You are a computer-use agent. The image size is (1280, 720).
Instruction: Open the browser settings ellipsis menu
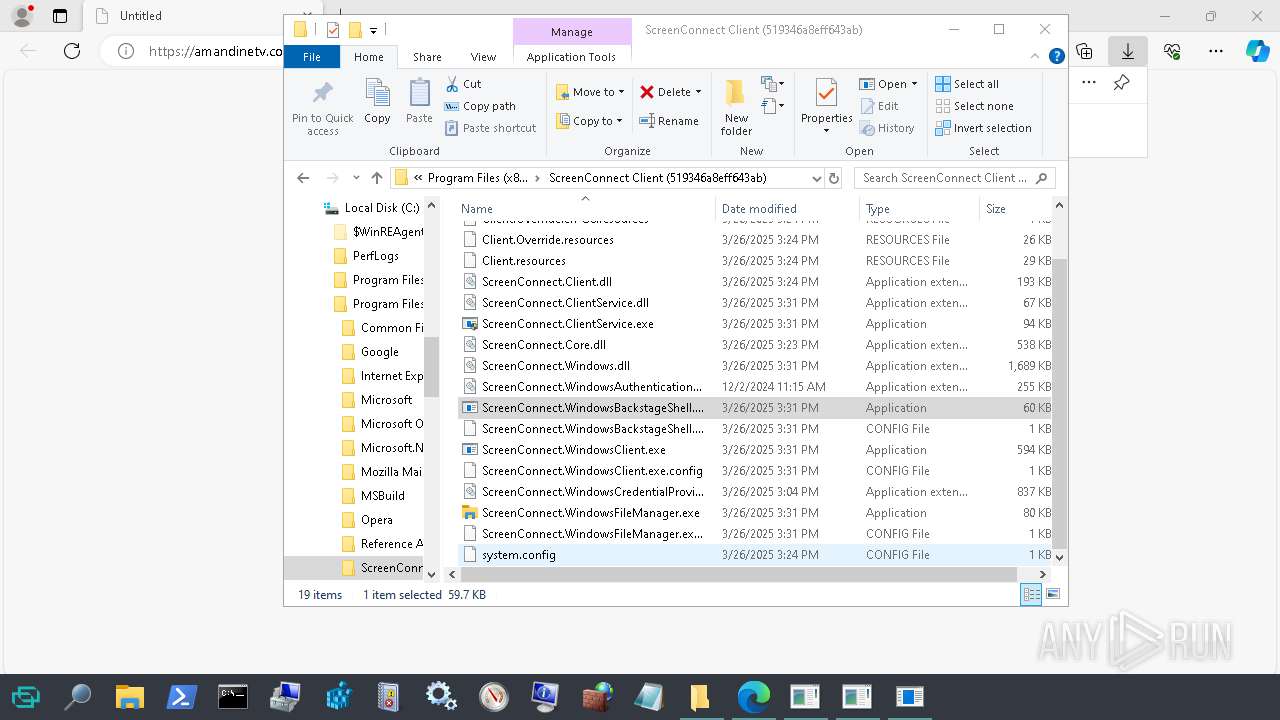pyautogui.click(x=1216, y=51)
